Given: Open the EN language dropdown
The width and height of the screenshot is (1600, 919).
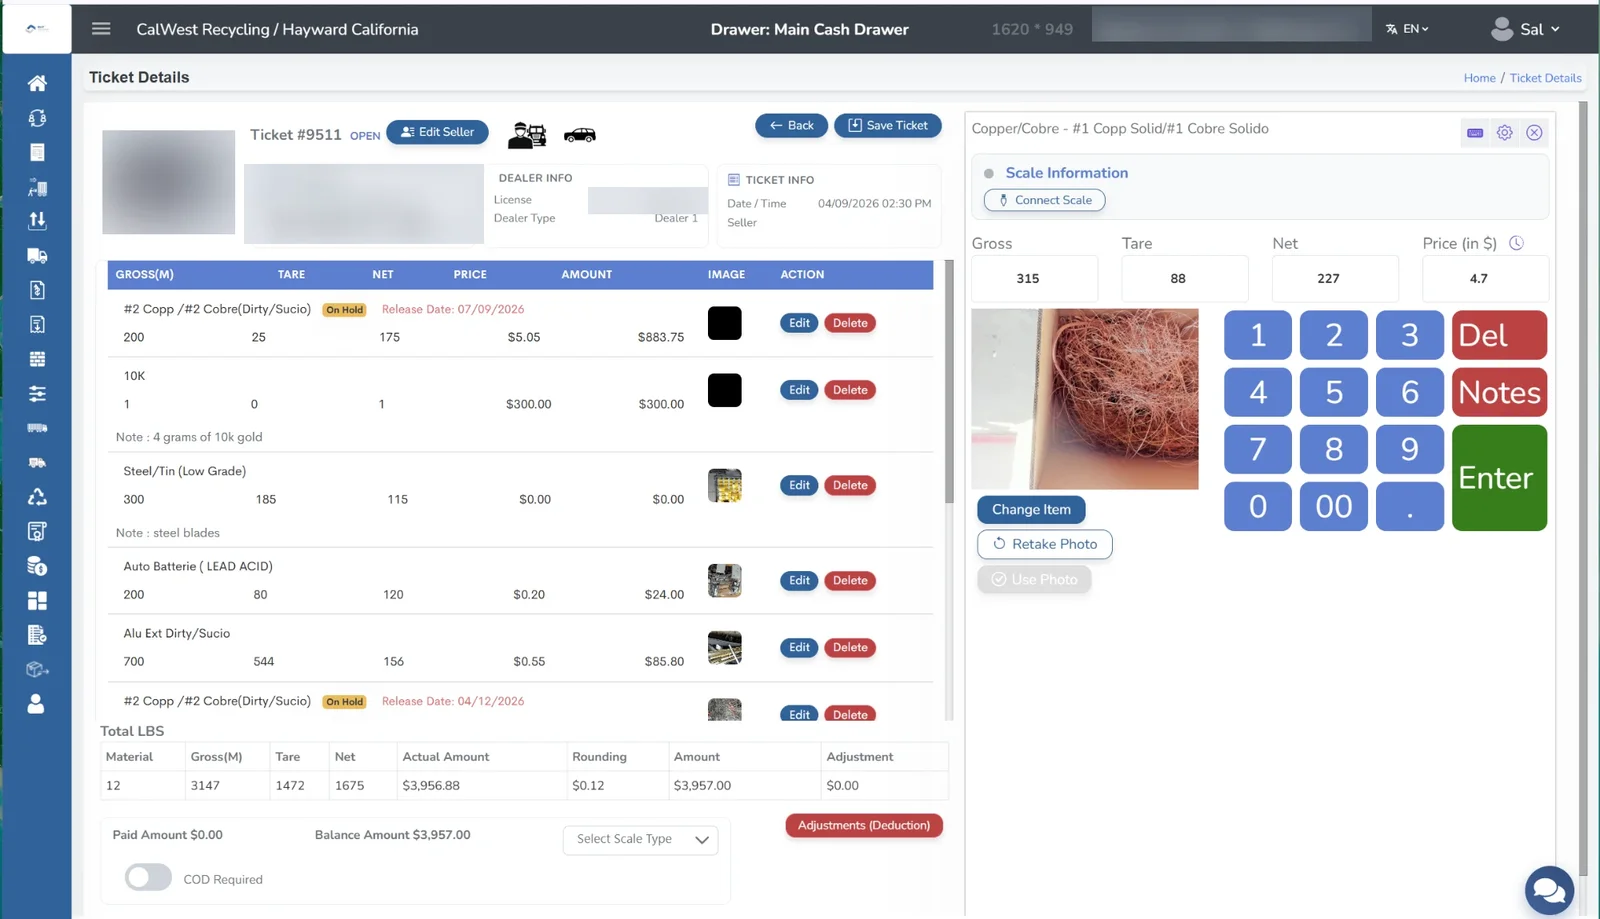Looking at the screenshot, I should click(1408, 29).
